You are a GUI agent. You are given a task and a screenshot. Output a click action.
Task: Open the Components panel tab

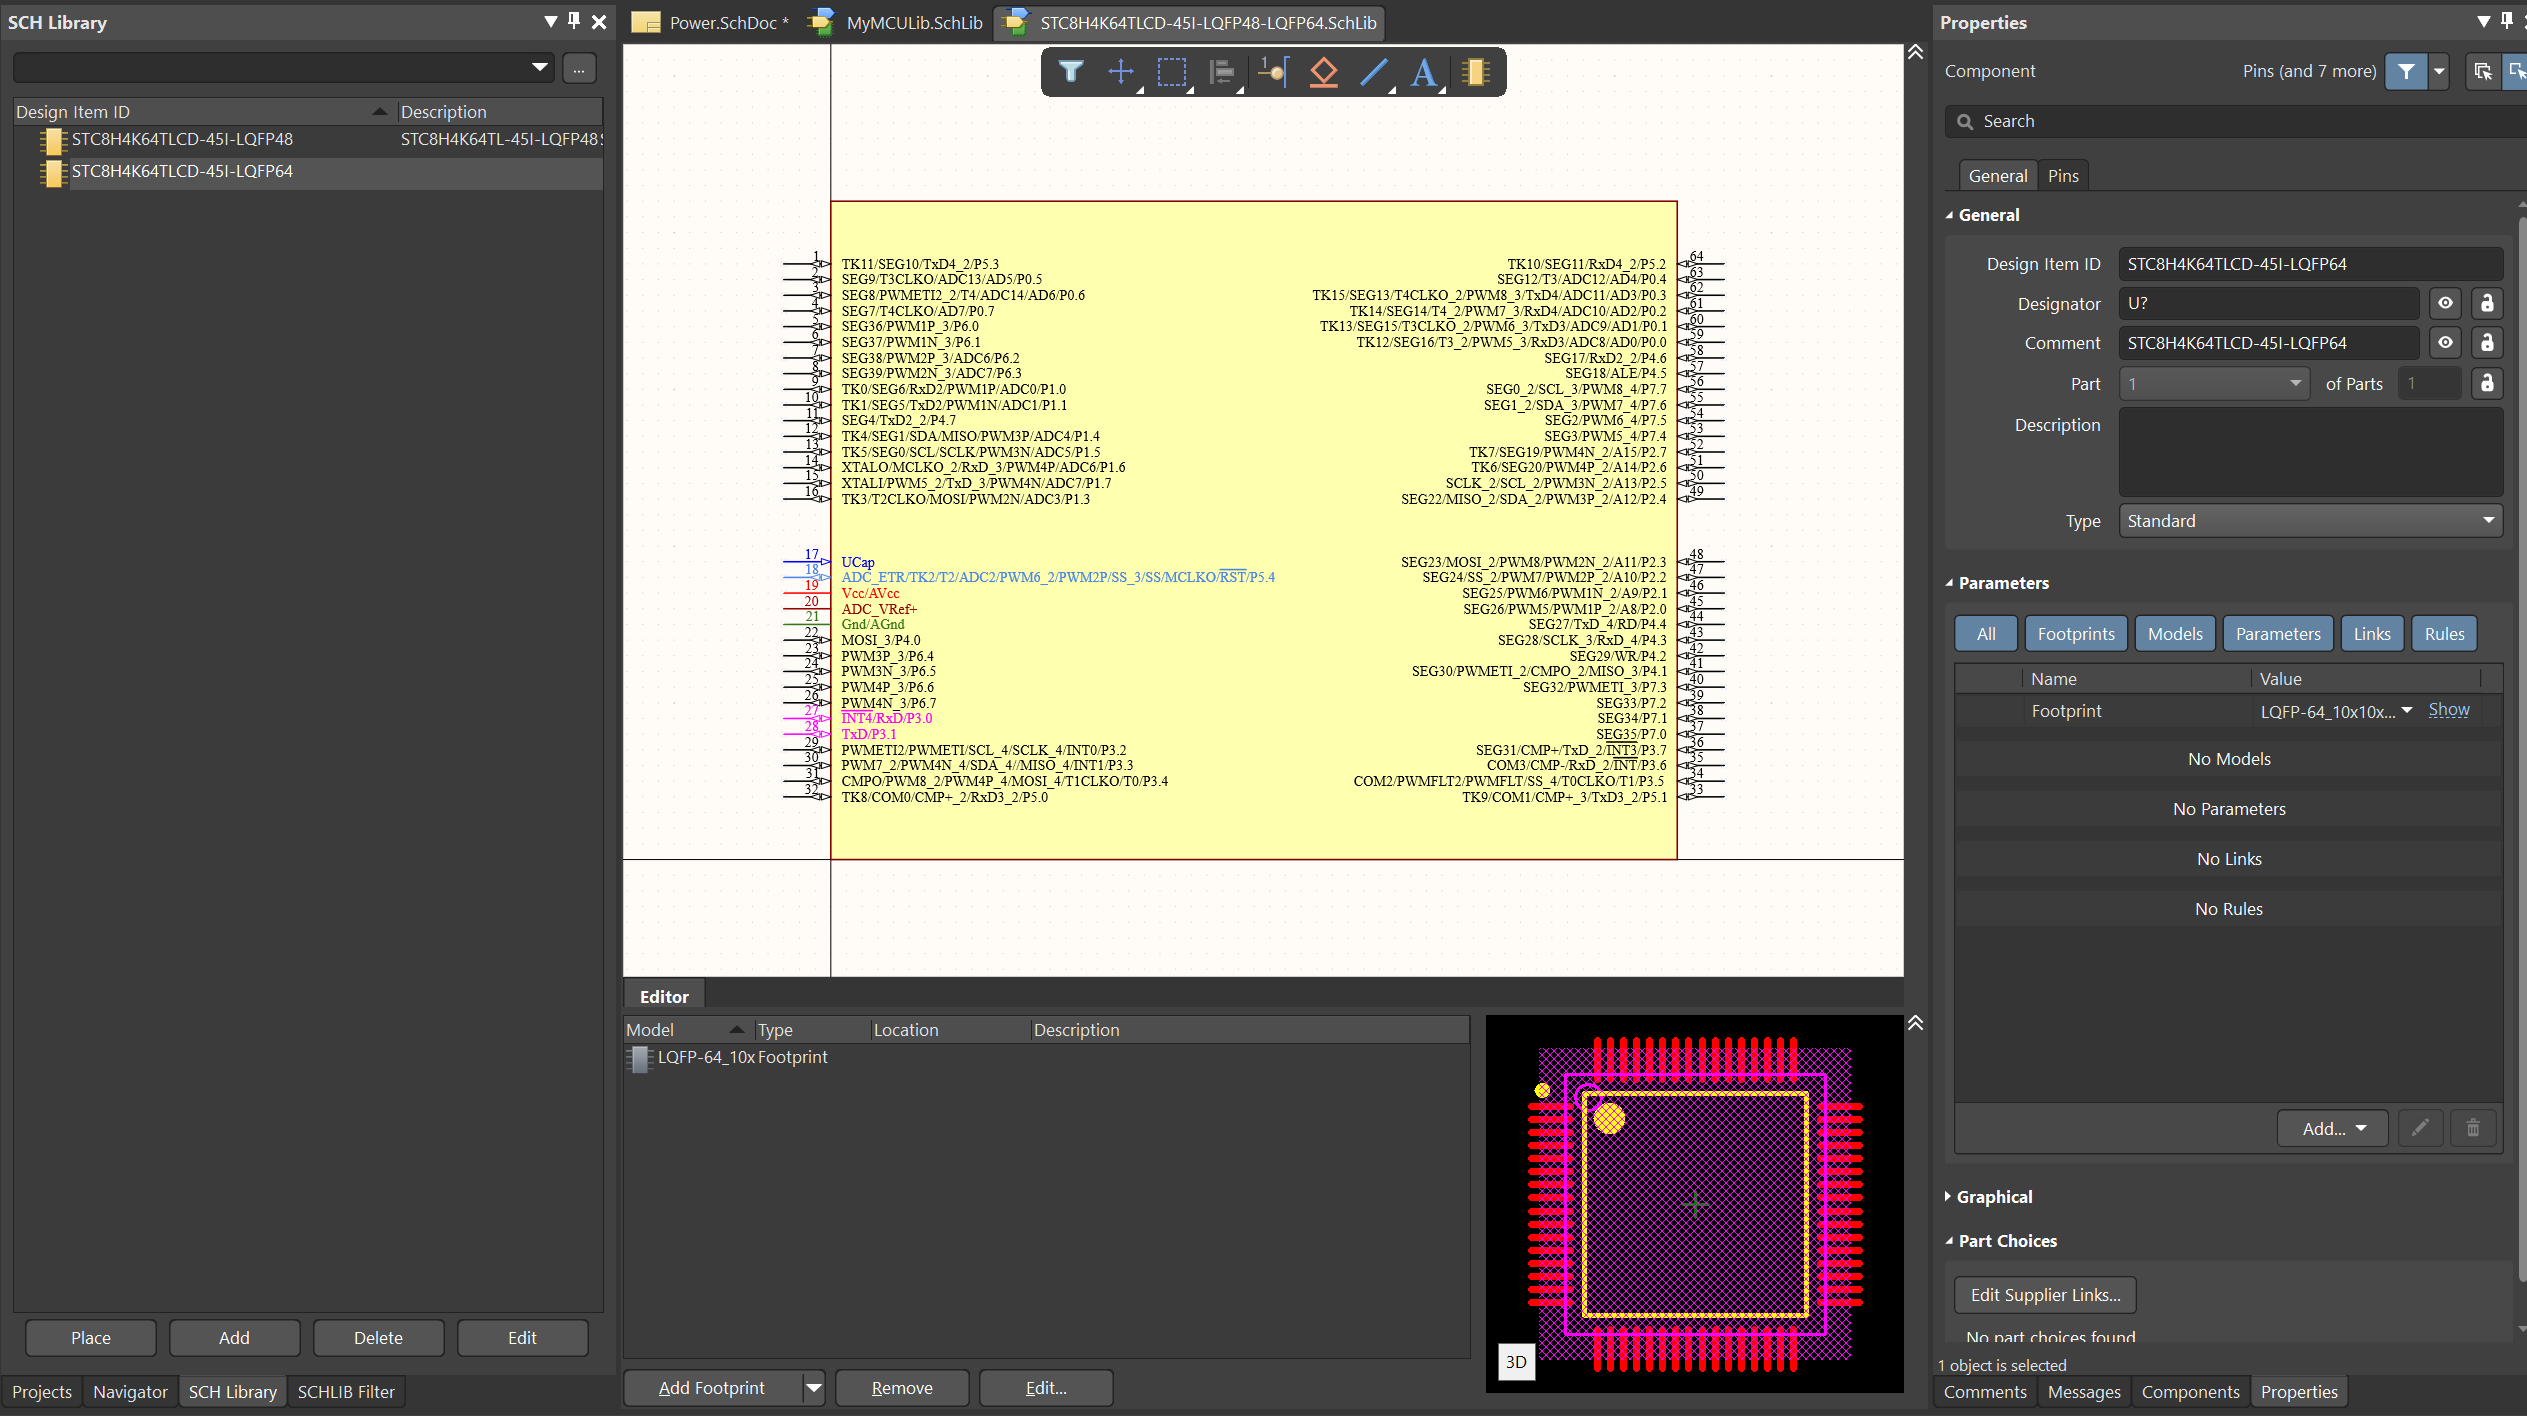coord(2190,1391)
